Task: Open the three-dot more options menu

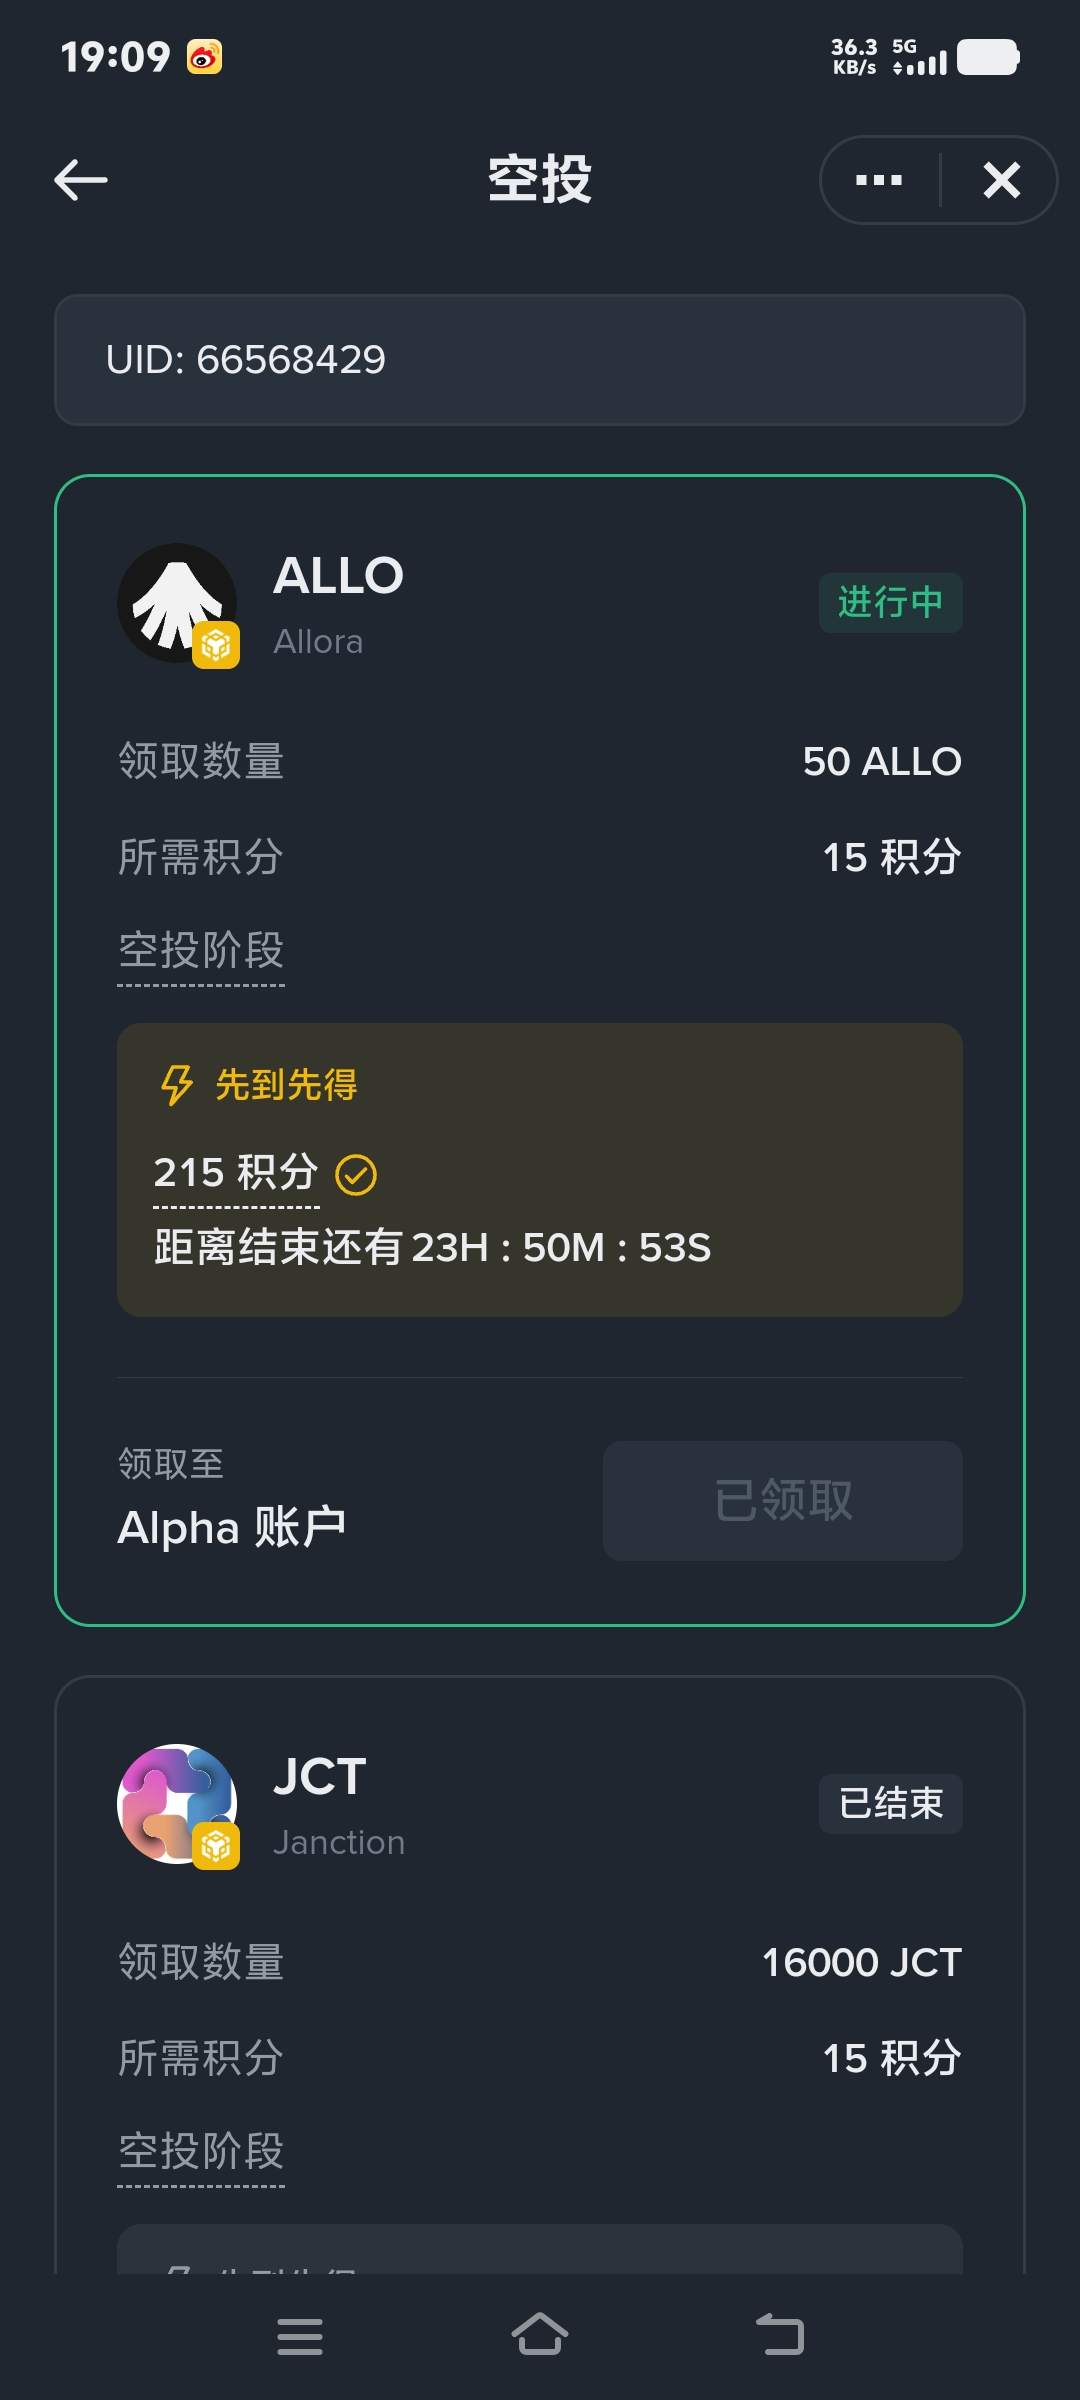Action: click(x=879, y=180)
